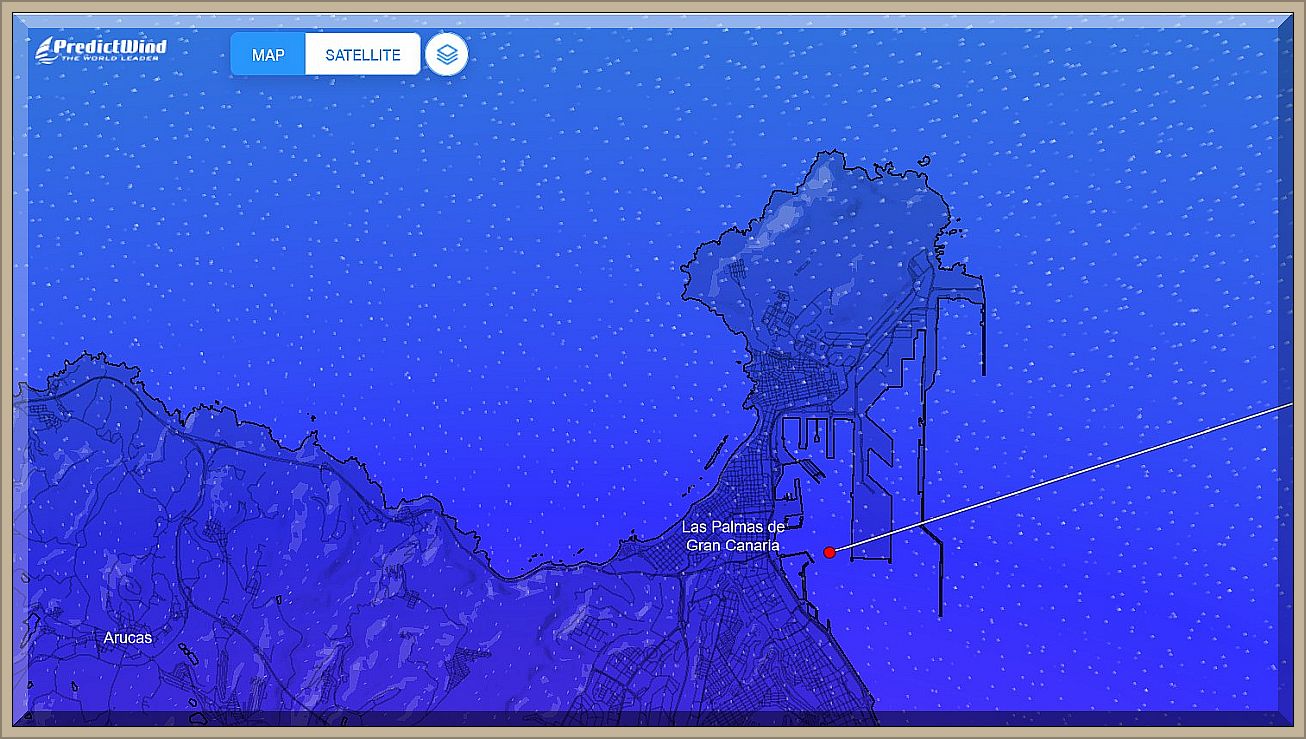Screen dimensions: 1306x739
Task: Open the map layers menu
Action: pyautogui.click(x=447, y=55)
